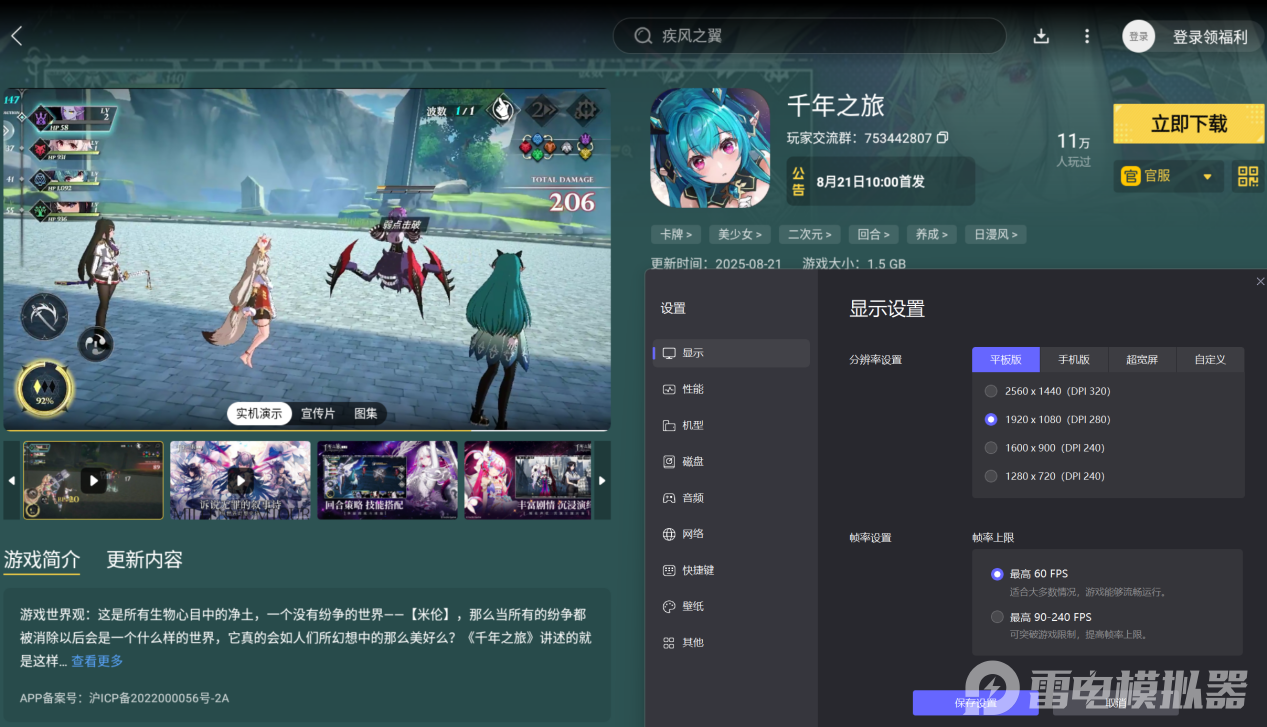This screenshot has width=1267, height=727.
Task: Open 磁盘 disk settings section
Action: 731,461
